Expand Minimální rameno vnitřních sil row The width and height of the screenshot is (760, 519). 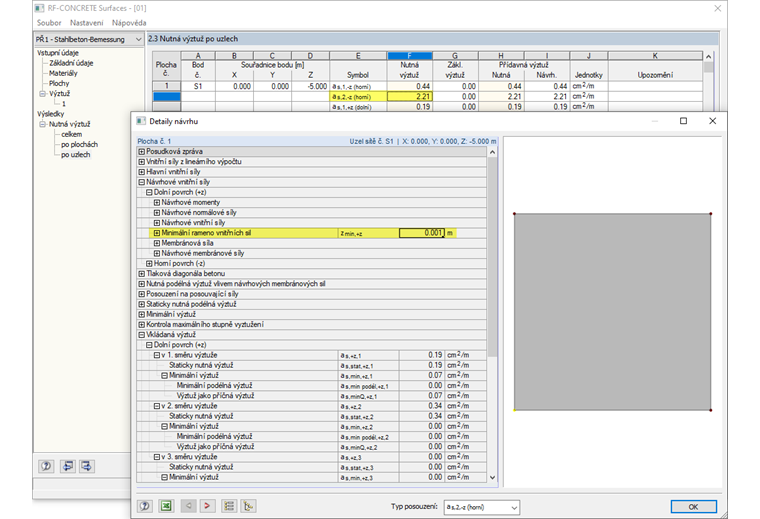pyautogui.click(x=157, y=233)
